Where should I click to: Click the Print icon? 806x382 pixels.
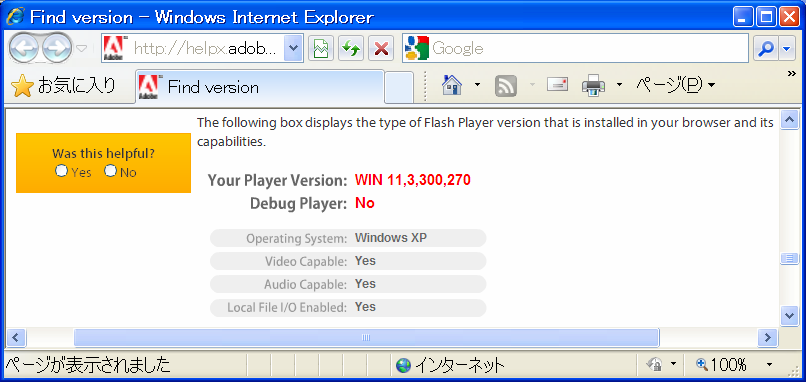click(594, 85)
